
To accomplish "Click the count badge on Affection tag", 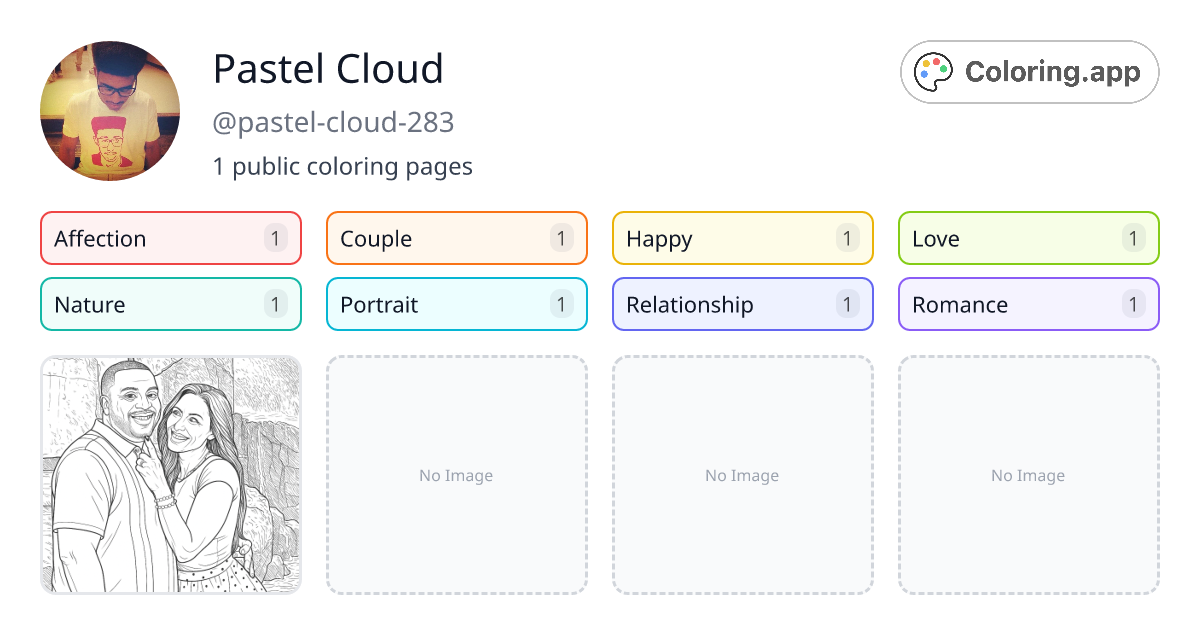I will point(275,238).
